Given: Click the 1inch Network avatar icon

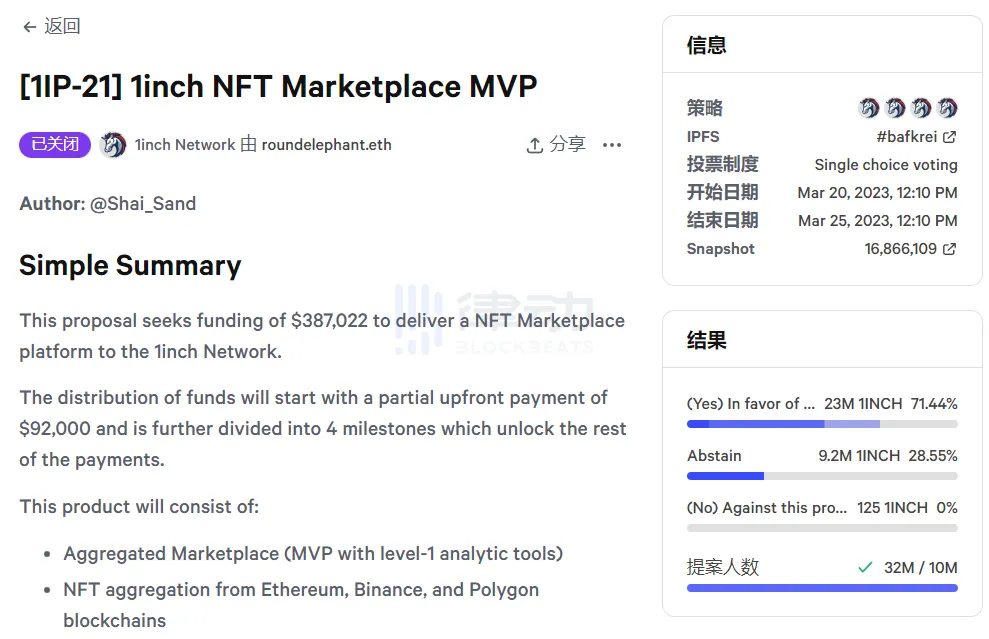Looking at the screenshot, I should [113, 145].
